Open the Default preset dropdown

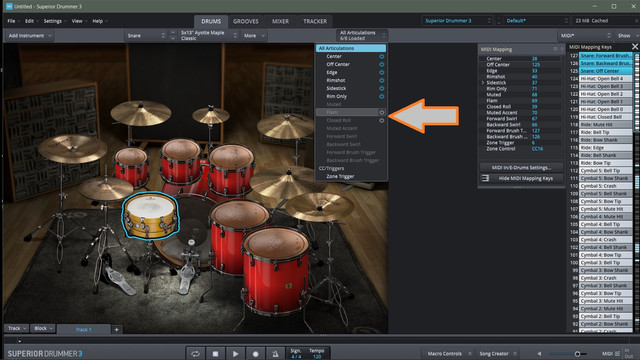[x=536, y=20]
